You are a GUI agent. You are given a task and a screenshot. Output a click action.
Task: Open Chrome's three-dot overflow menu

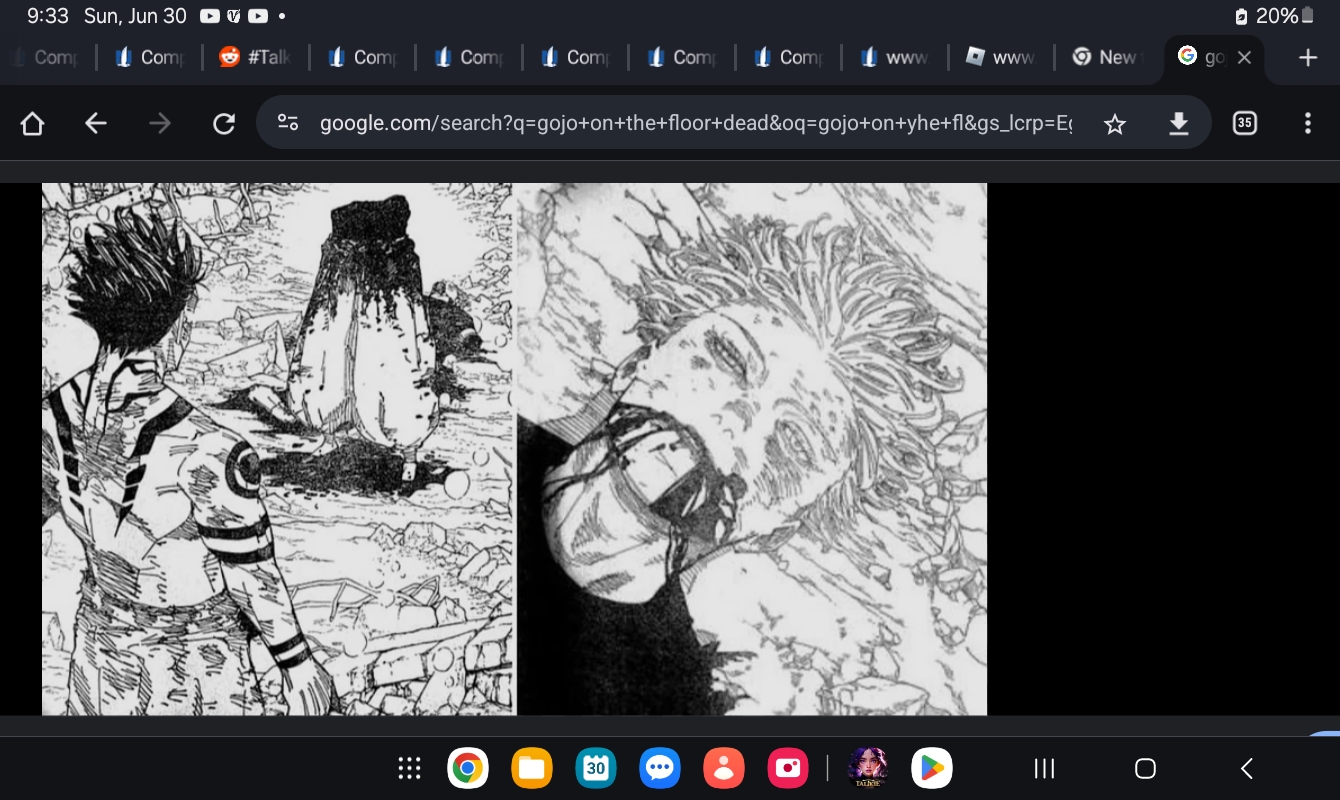[x=1307, y=123]
